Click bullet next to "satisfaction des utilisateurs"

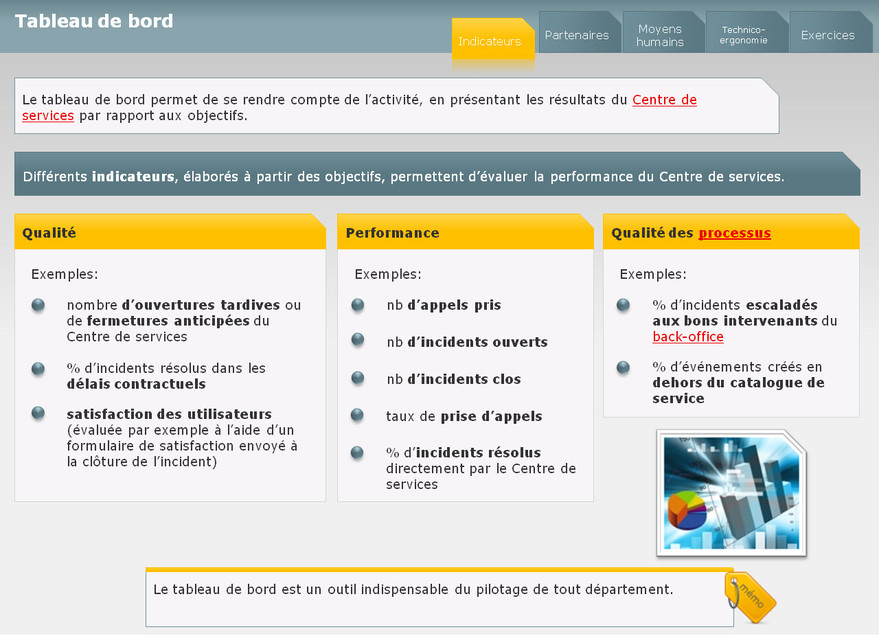click(39, 413)
